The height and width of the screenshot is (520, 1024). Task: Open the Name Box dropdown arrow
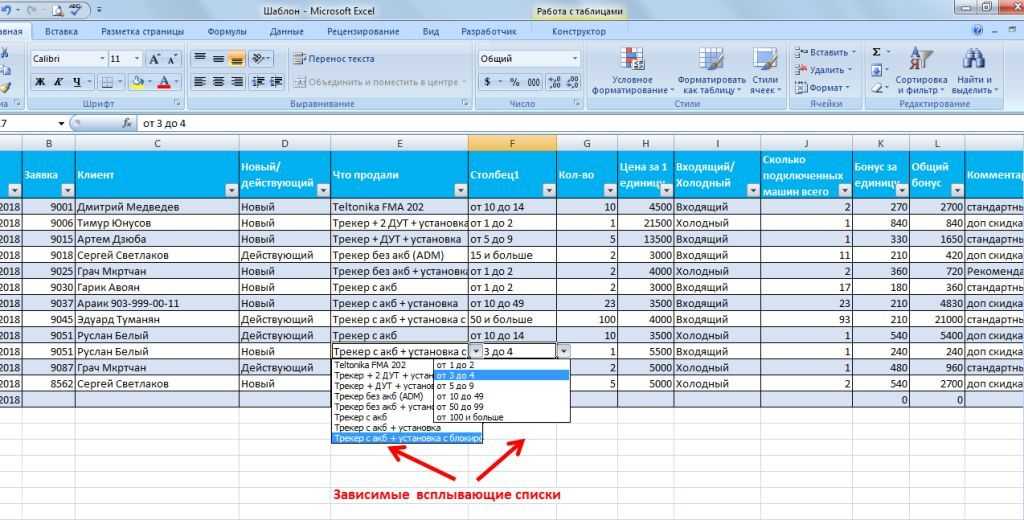(61, 123)
